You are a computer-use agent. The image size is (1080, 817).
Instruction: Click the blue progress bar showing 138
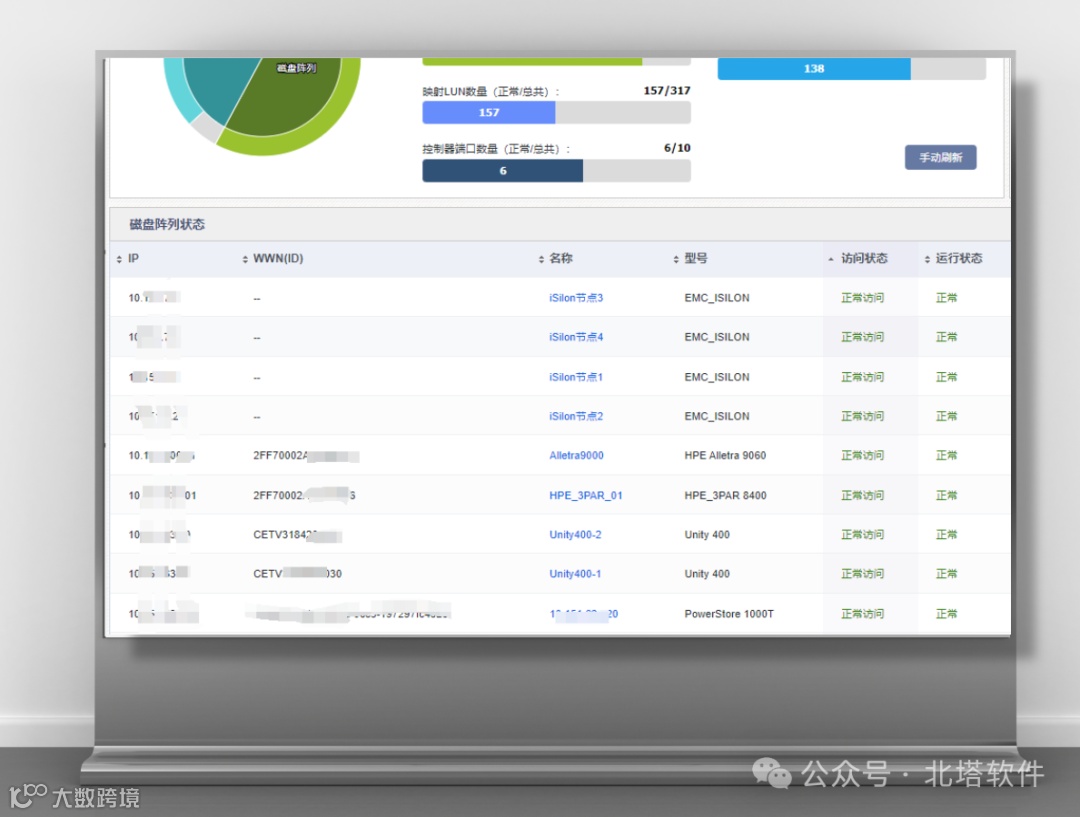tap(851, 68)
